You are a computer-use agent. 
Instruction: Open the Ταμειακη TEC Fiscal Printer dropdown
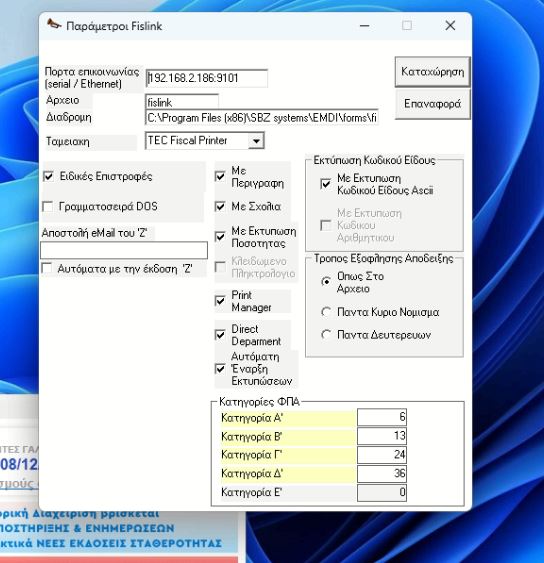coord(256,141)
